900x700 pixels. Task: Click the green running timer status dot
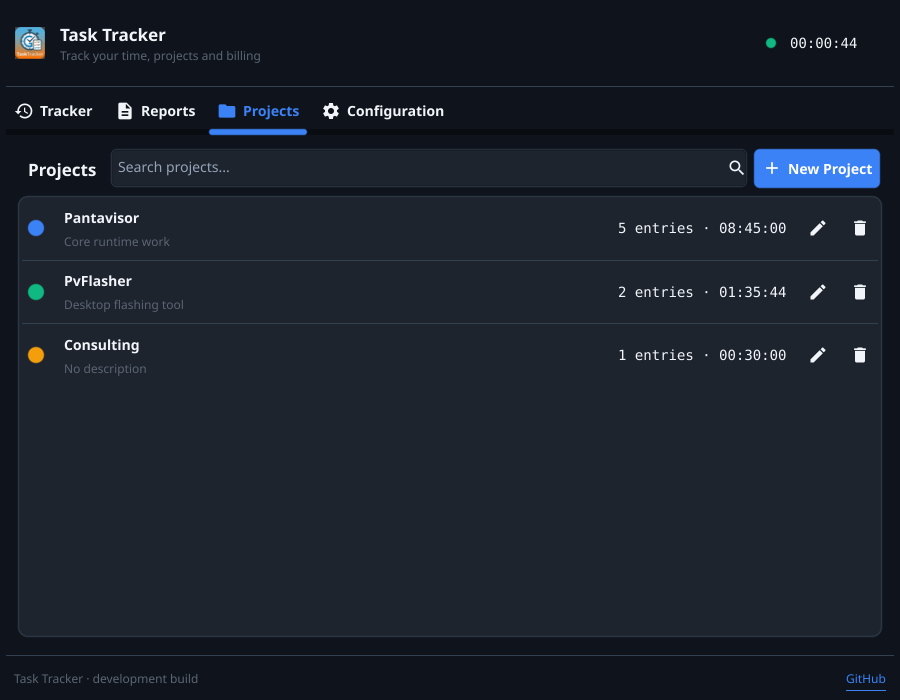(771, 43)
